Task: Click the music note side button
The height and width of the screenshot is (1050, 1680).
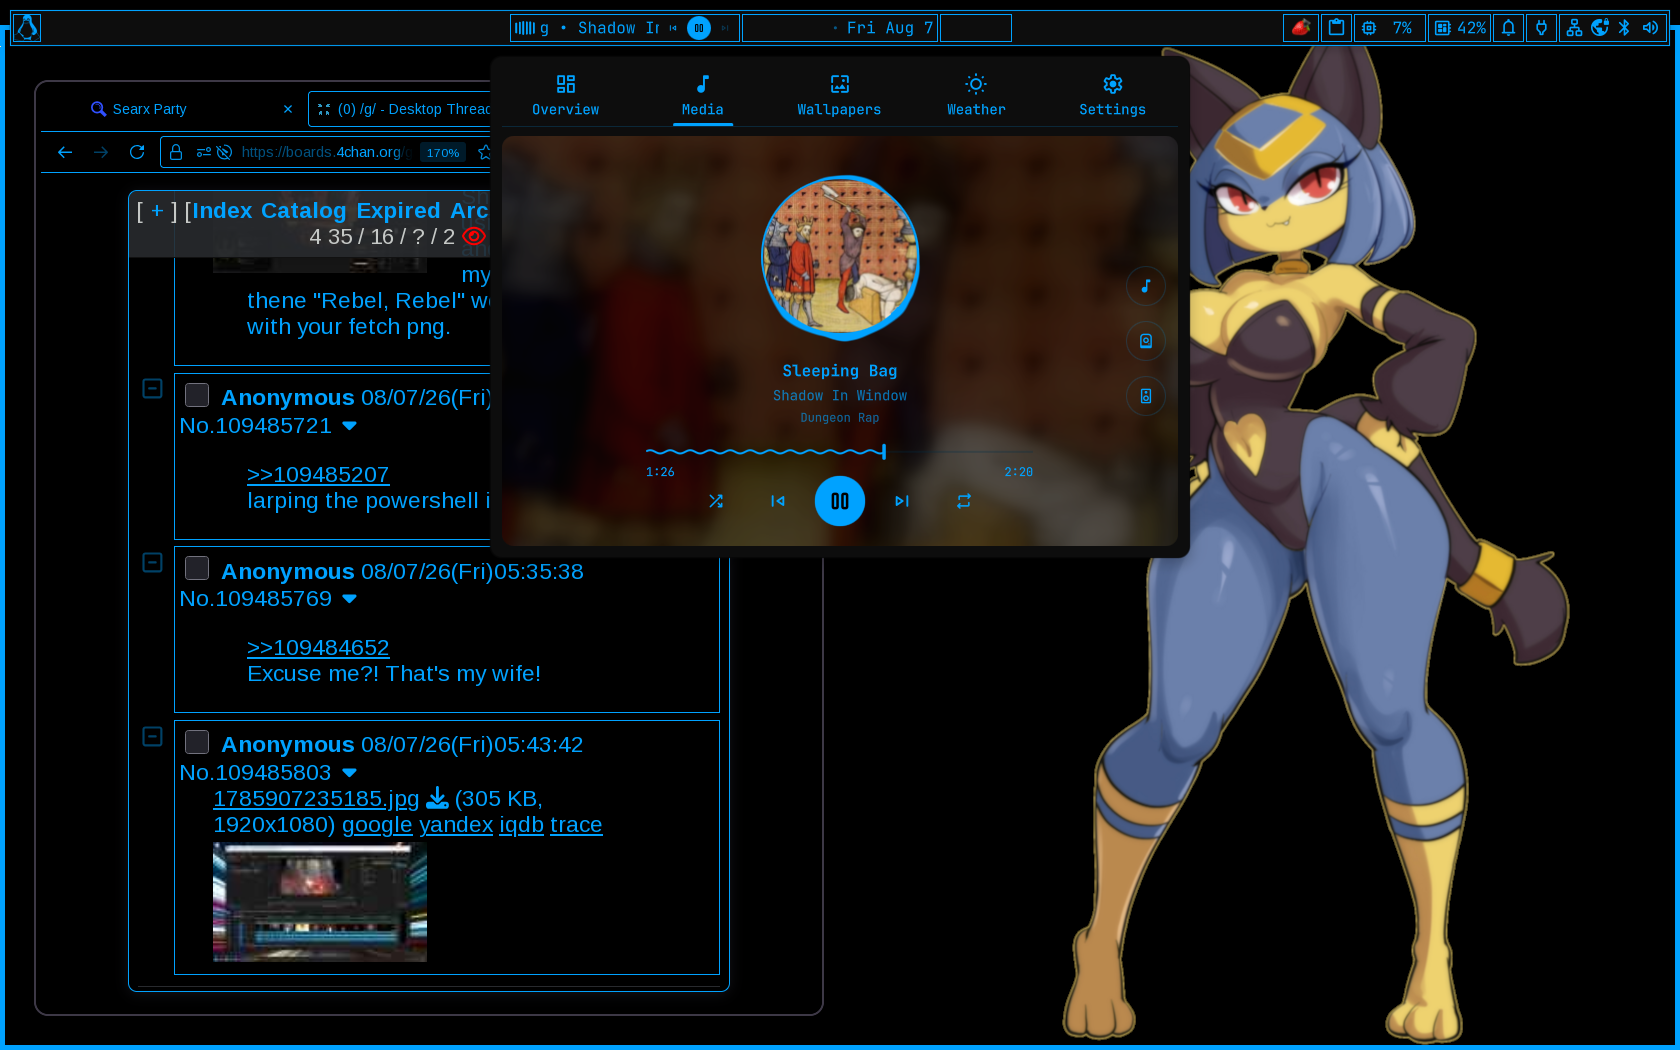Action: pyautogui.click(x=1146, y=286)
